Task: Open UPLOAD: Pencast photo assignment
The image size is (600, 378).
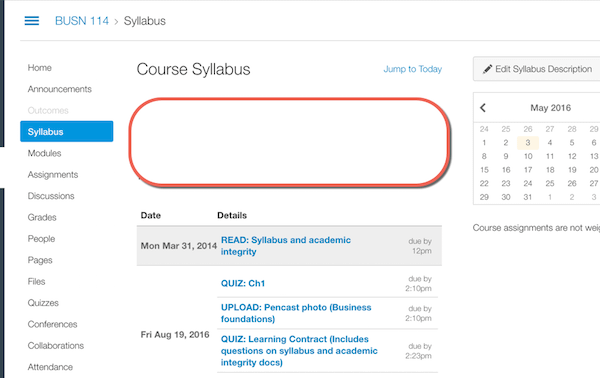Action: [296, 313]
